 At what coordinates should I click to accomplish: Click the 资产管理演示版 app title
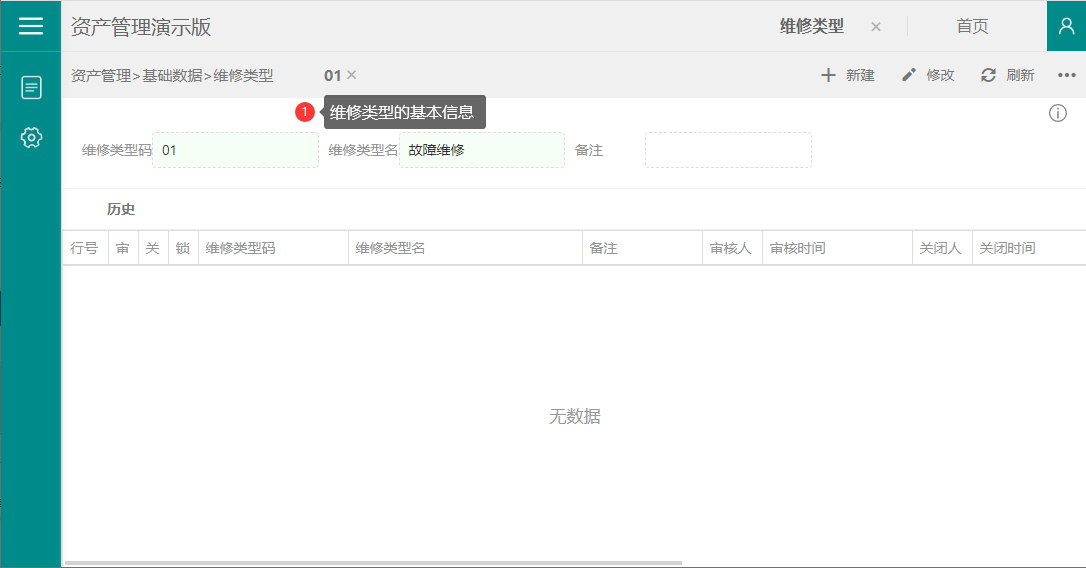(x=141, y=27)
